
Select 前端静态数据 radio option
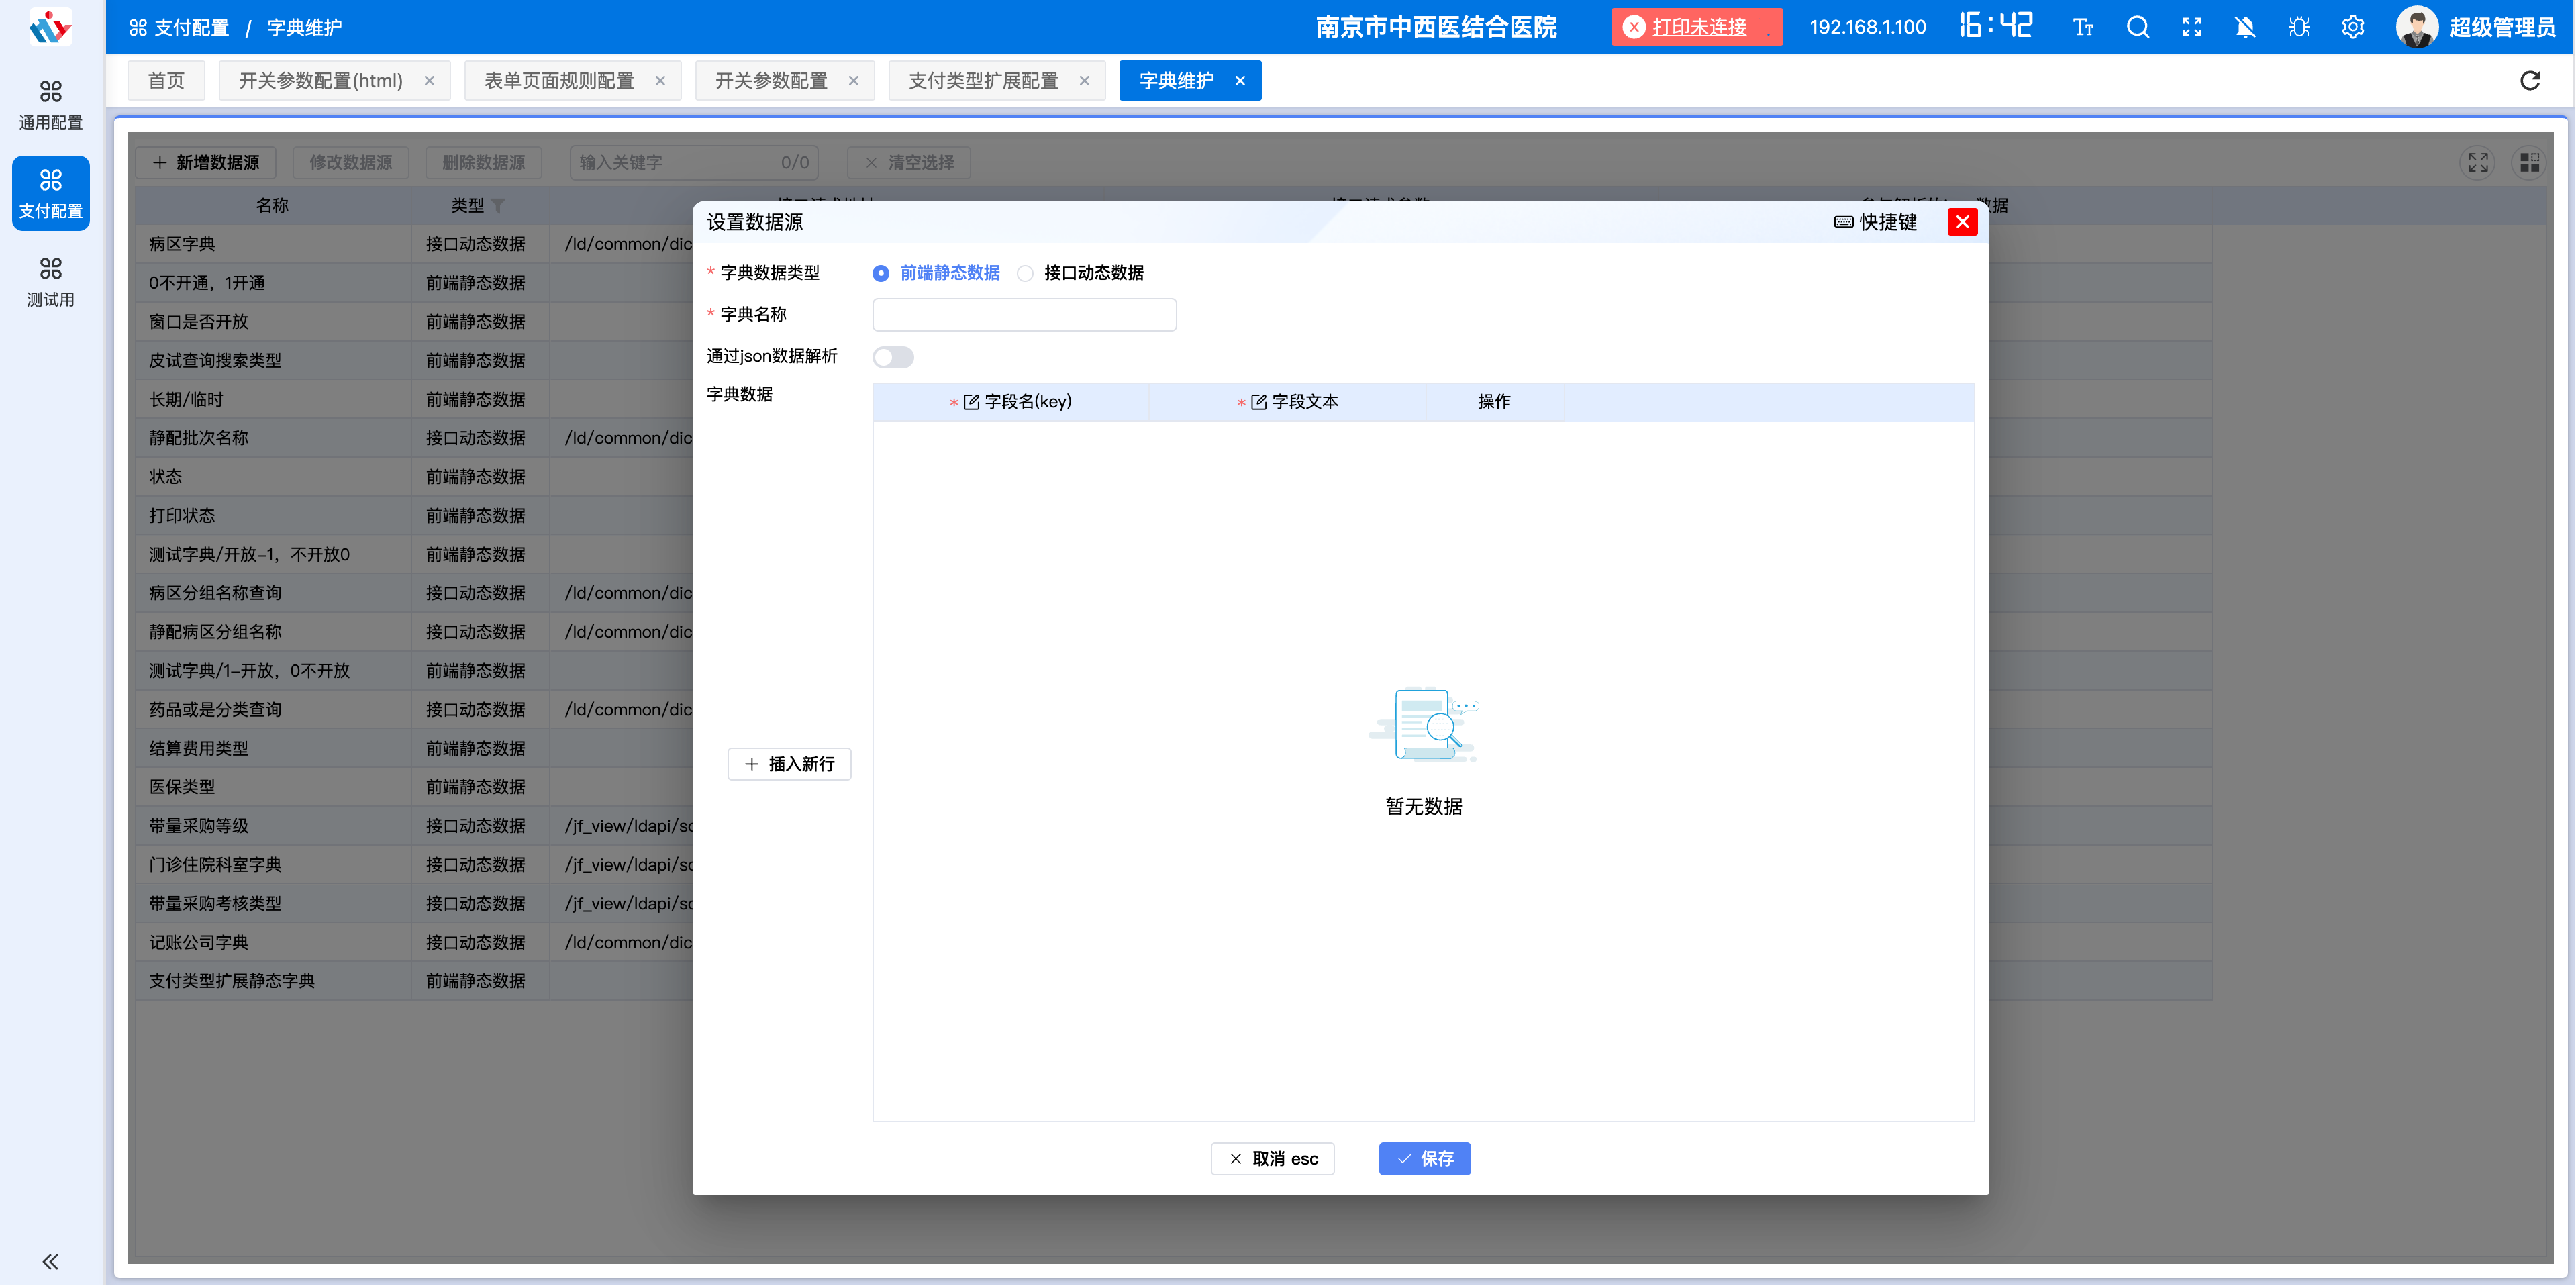880,273
